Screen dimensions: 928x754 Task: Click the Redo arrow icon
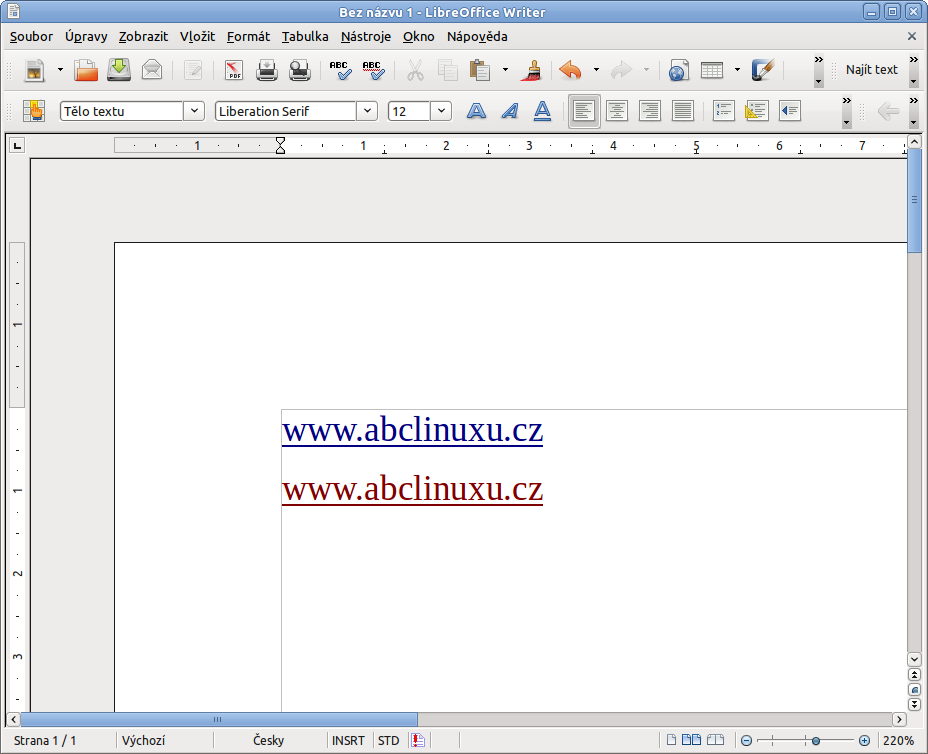(621, 70)
